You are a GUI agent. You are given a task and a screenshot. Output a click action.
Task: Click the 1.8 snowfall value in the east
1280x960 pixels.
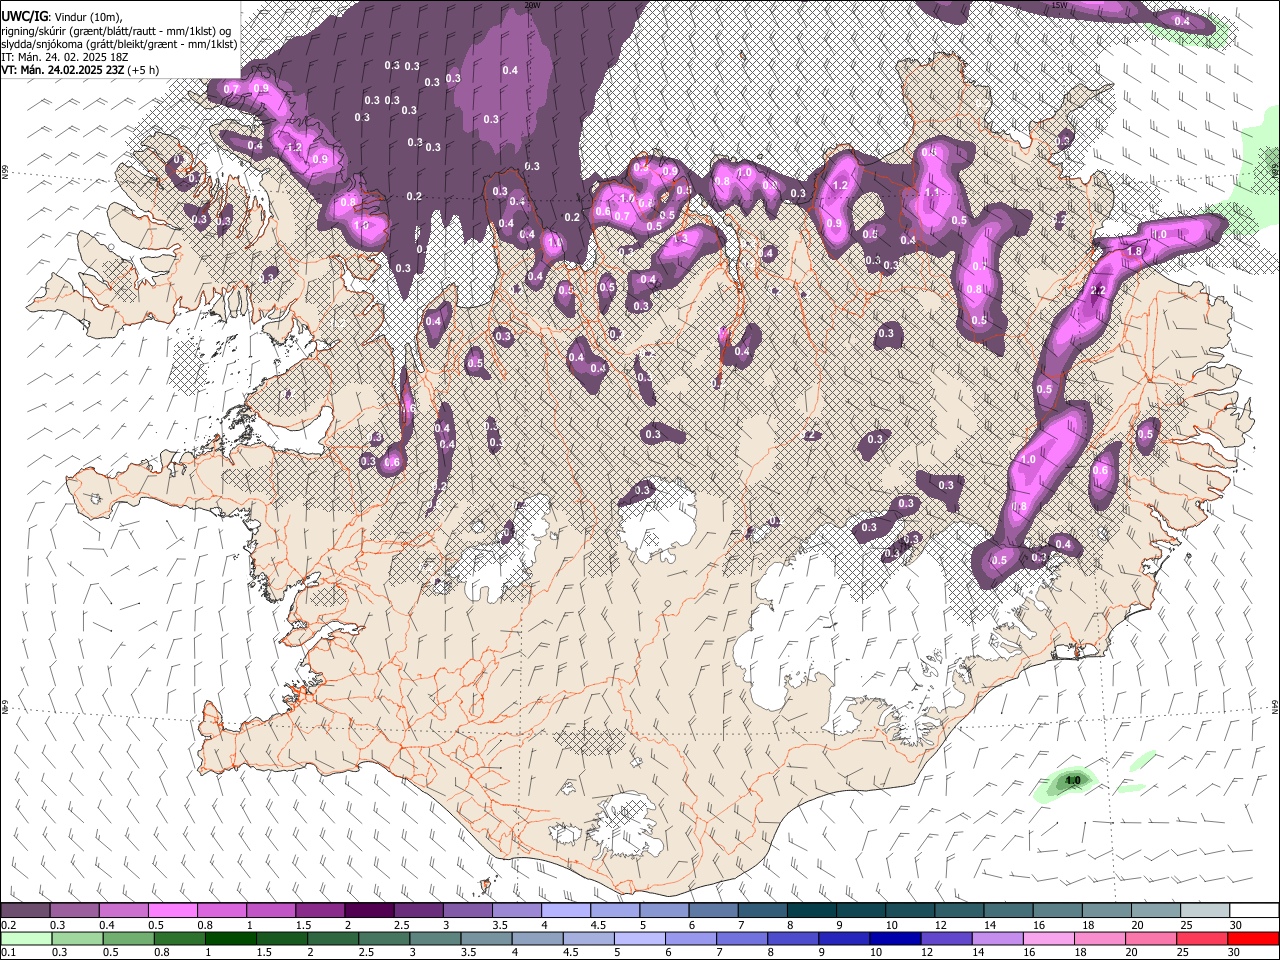(x=1135, y=251)
